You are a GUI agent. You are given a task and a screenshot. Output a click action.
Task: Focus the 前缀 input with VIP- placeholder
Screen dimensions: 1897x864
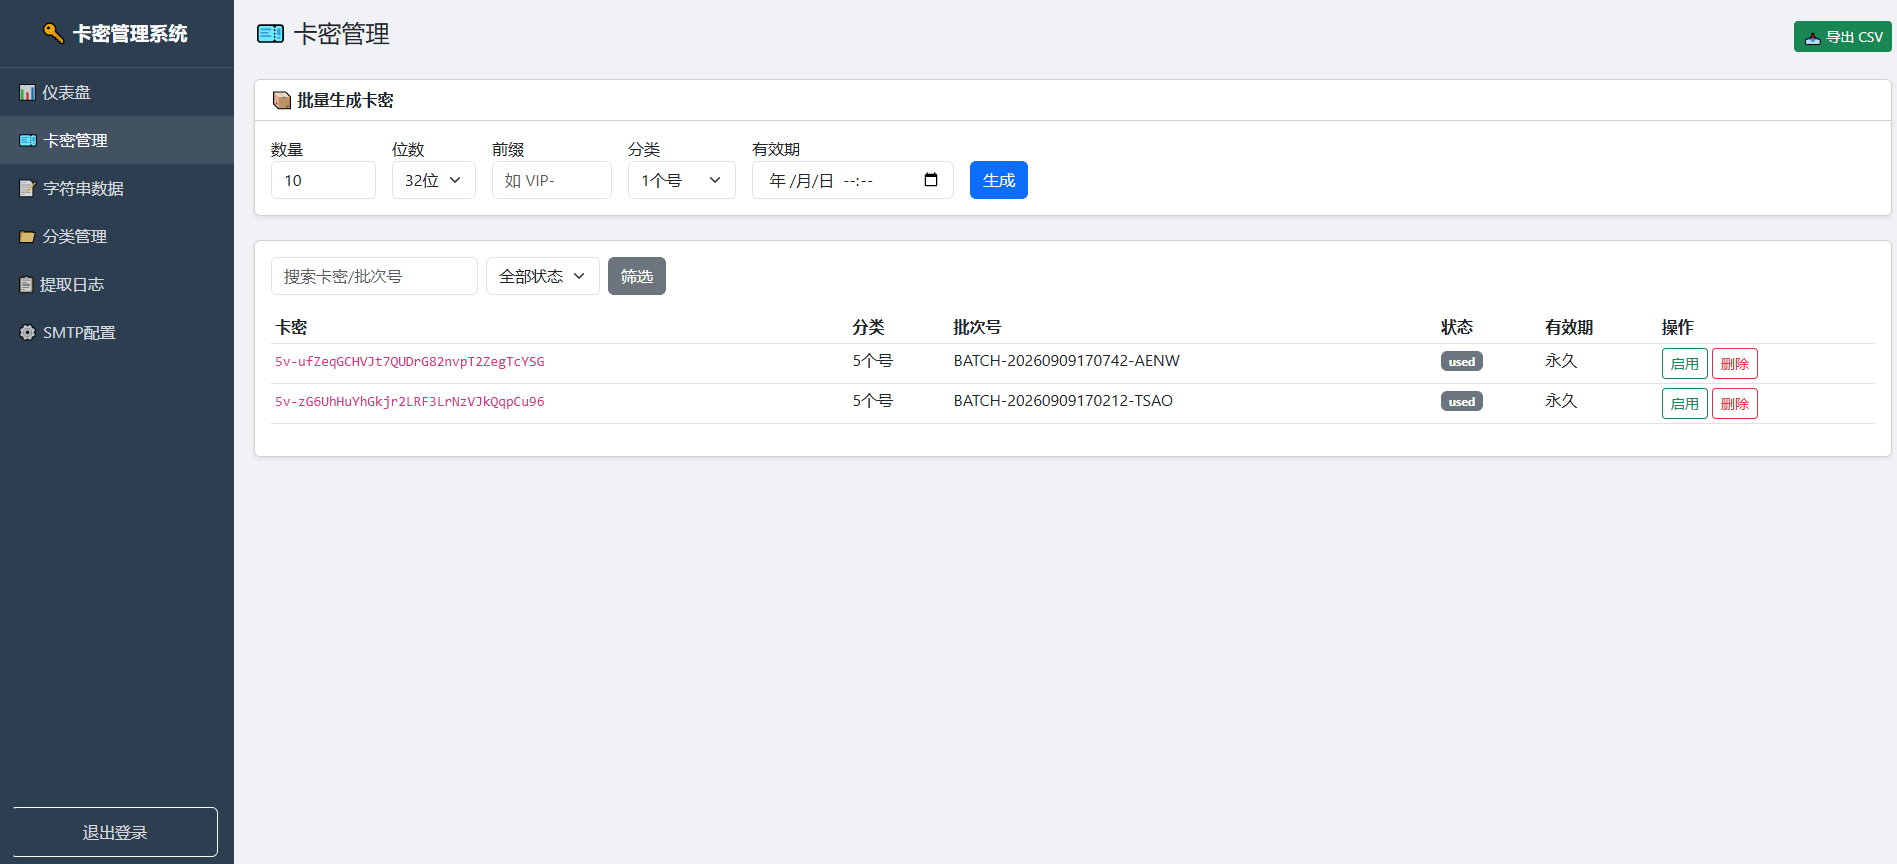pos(552,180)
